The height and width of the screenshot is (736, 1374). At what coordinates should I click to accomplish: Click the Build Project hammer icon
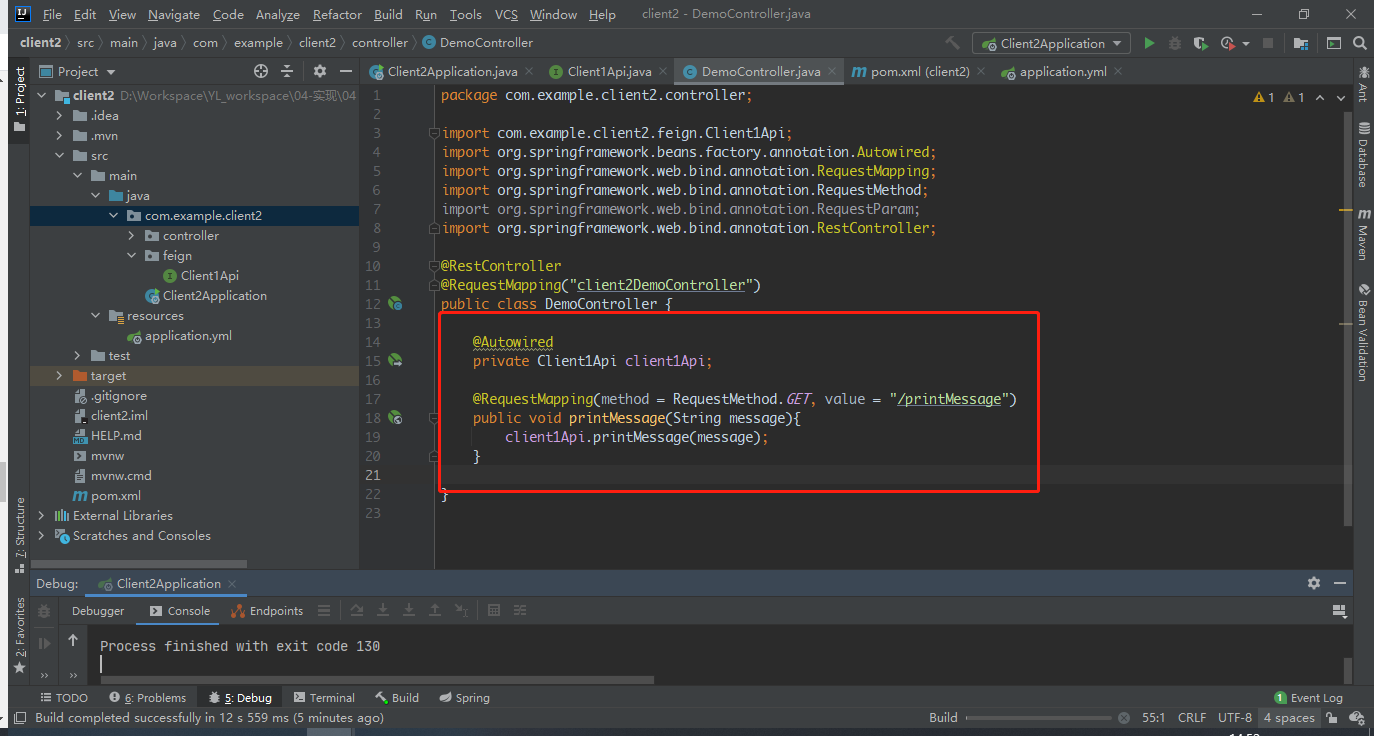pos(953,43)
